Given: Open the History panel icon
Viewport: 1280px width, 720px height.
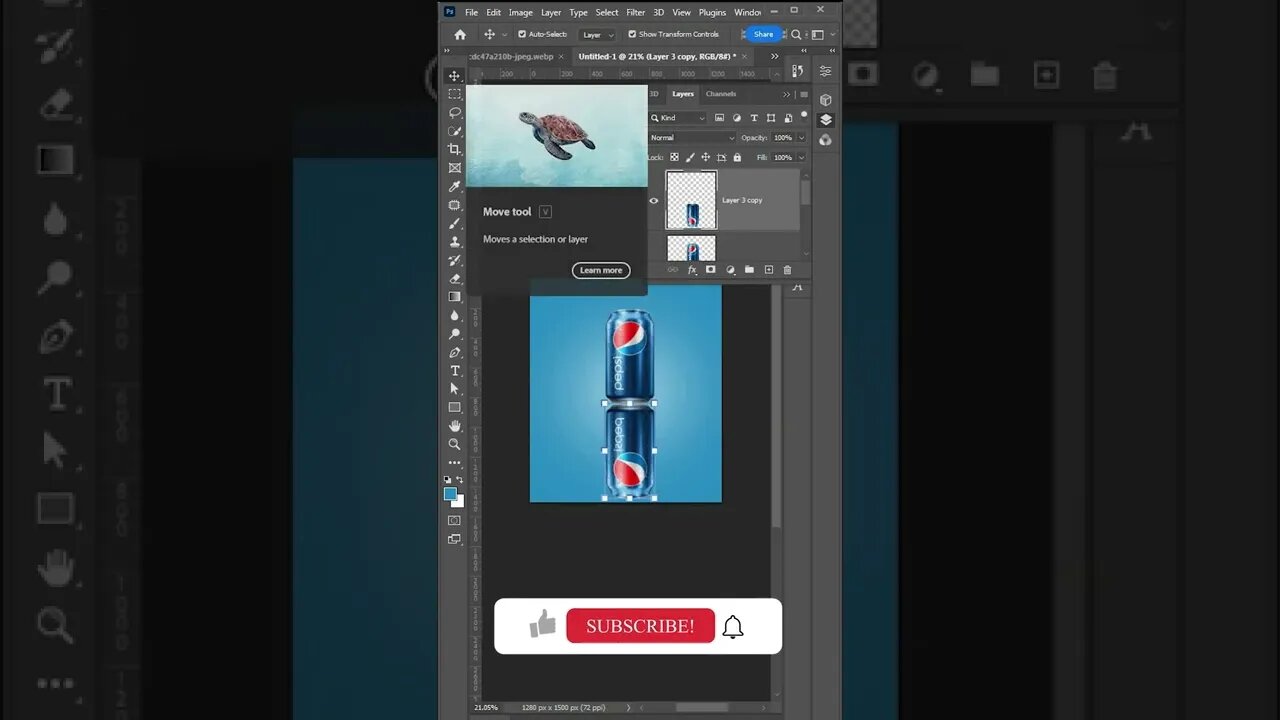Looking at the screenshot, I should (x=797, y=71).
